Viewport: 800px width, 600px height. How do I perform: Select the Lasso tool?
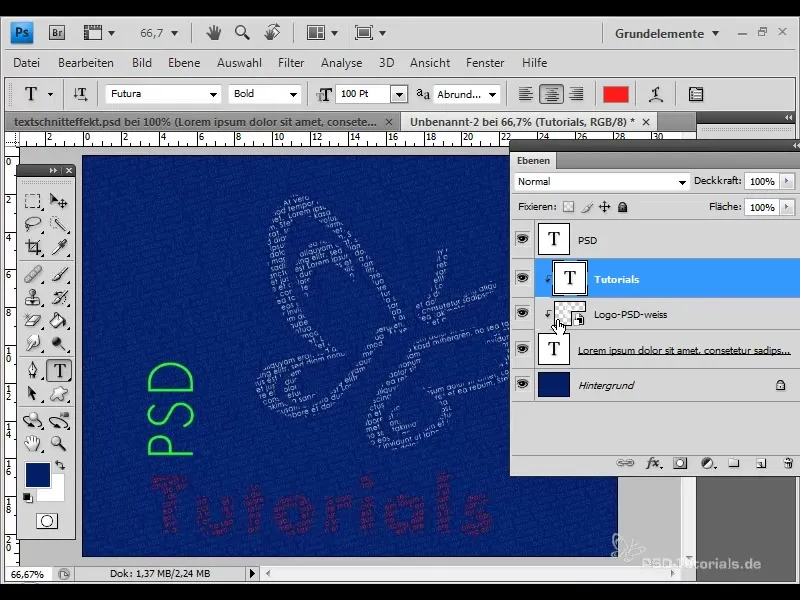(33, 223)
